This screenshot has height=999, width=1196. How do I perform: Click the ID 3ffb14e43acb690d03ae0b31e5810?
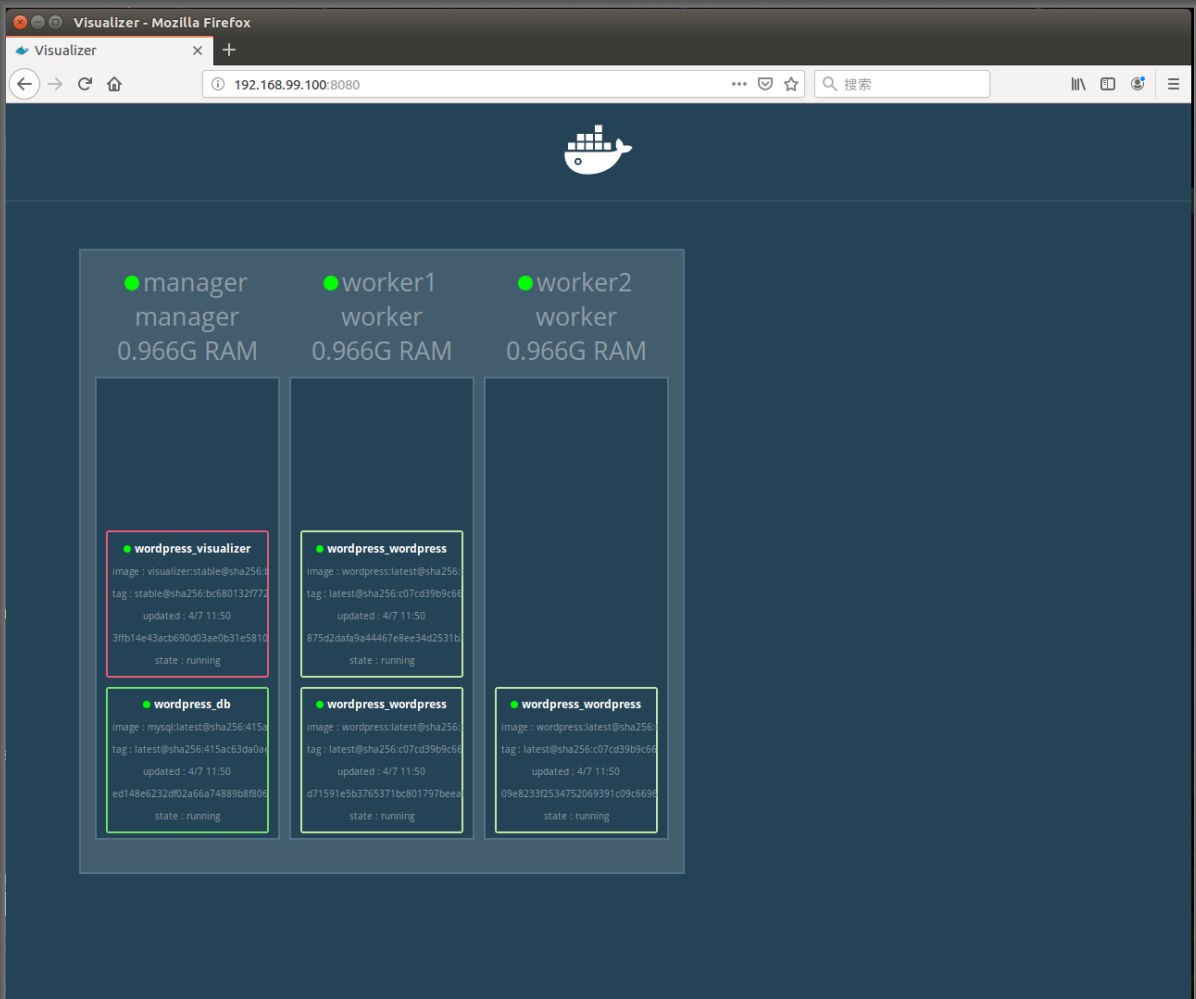point(190,638)
